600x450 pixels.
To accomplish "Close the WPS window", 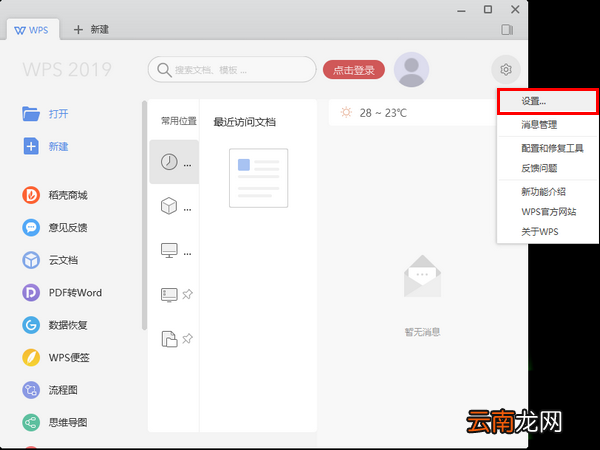I will click(x=515, y=10).
